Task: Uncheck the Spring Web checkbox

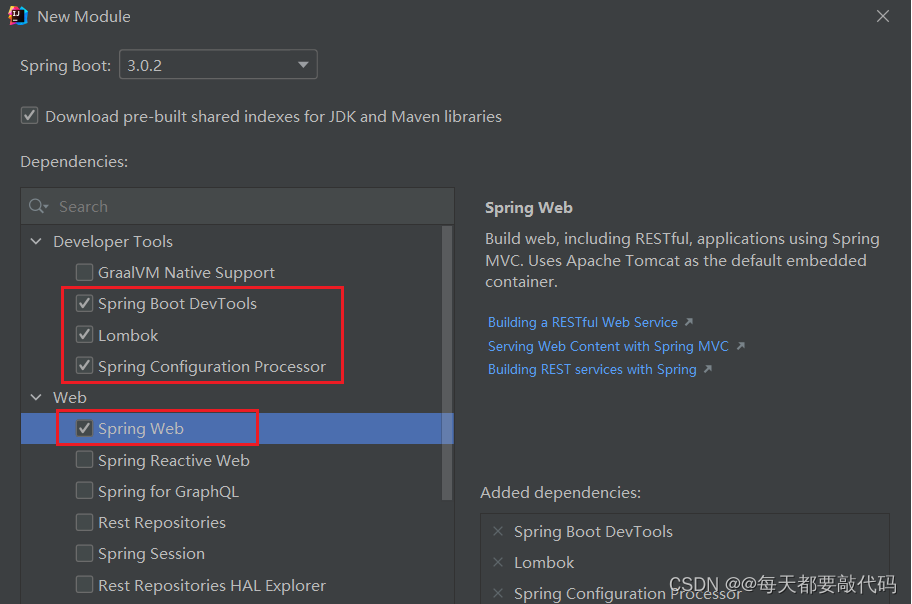Action: tap(84, 428)
